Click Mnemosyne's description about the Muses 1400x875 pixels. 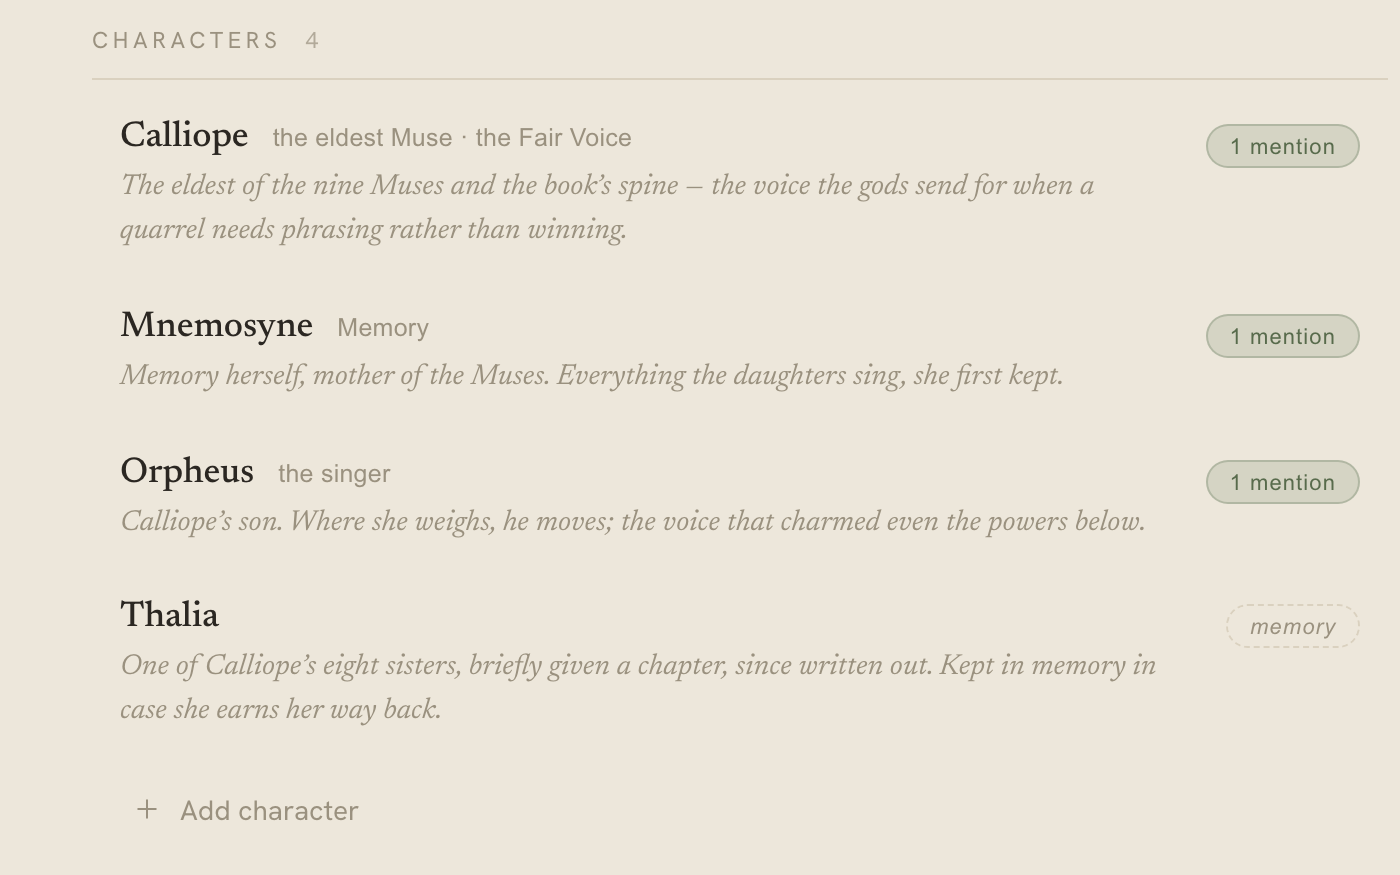(x=591, y=376)
